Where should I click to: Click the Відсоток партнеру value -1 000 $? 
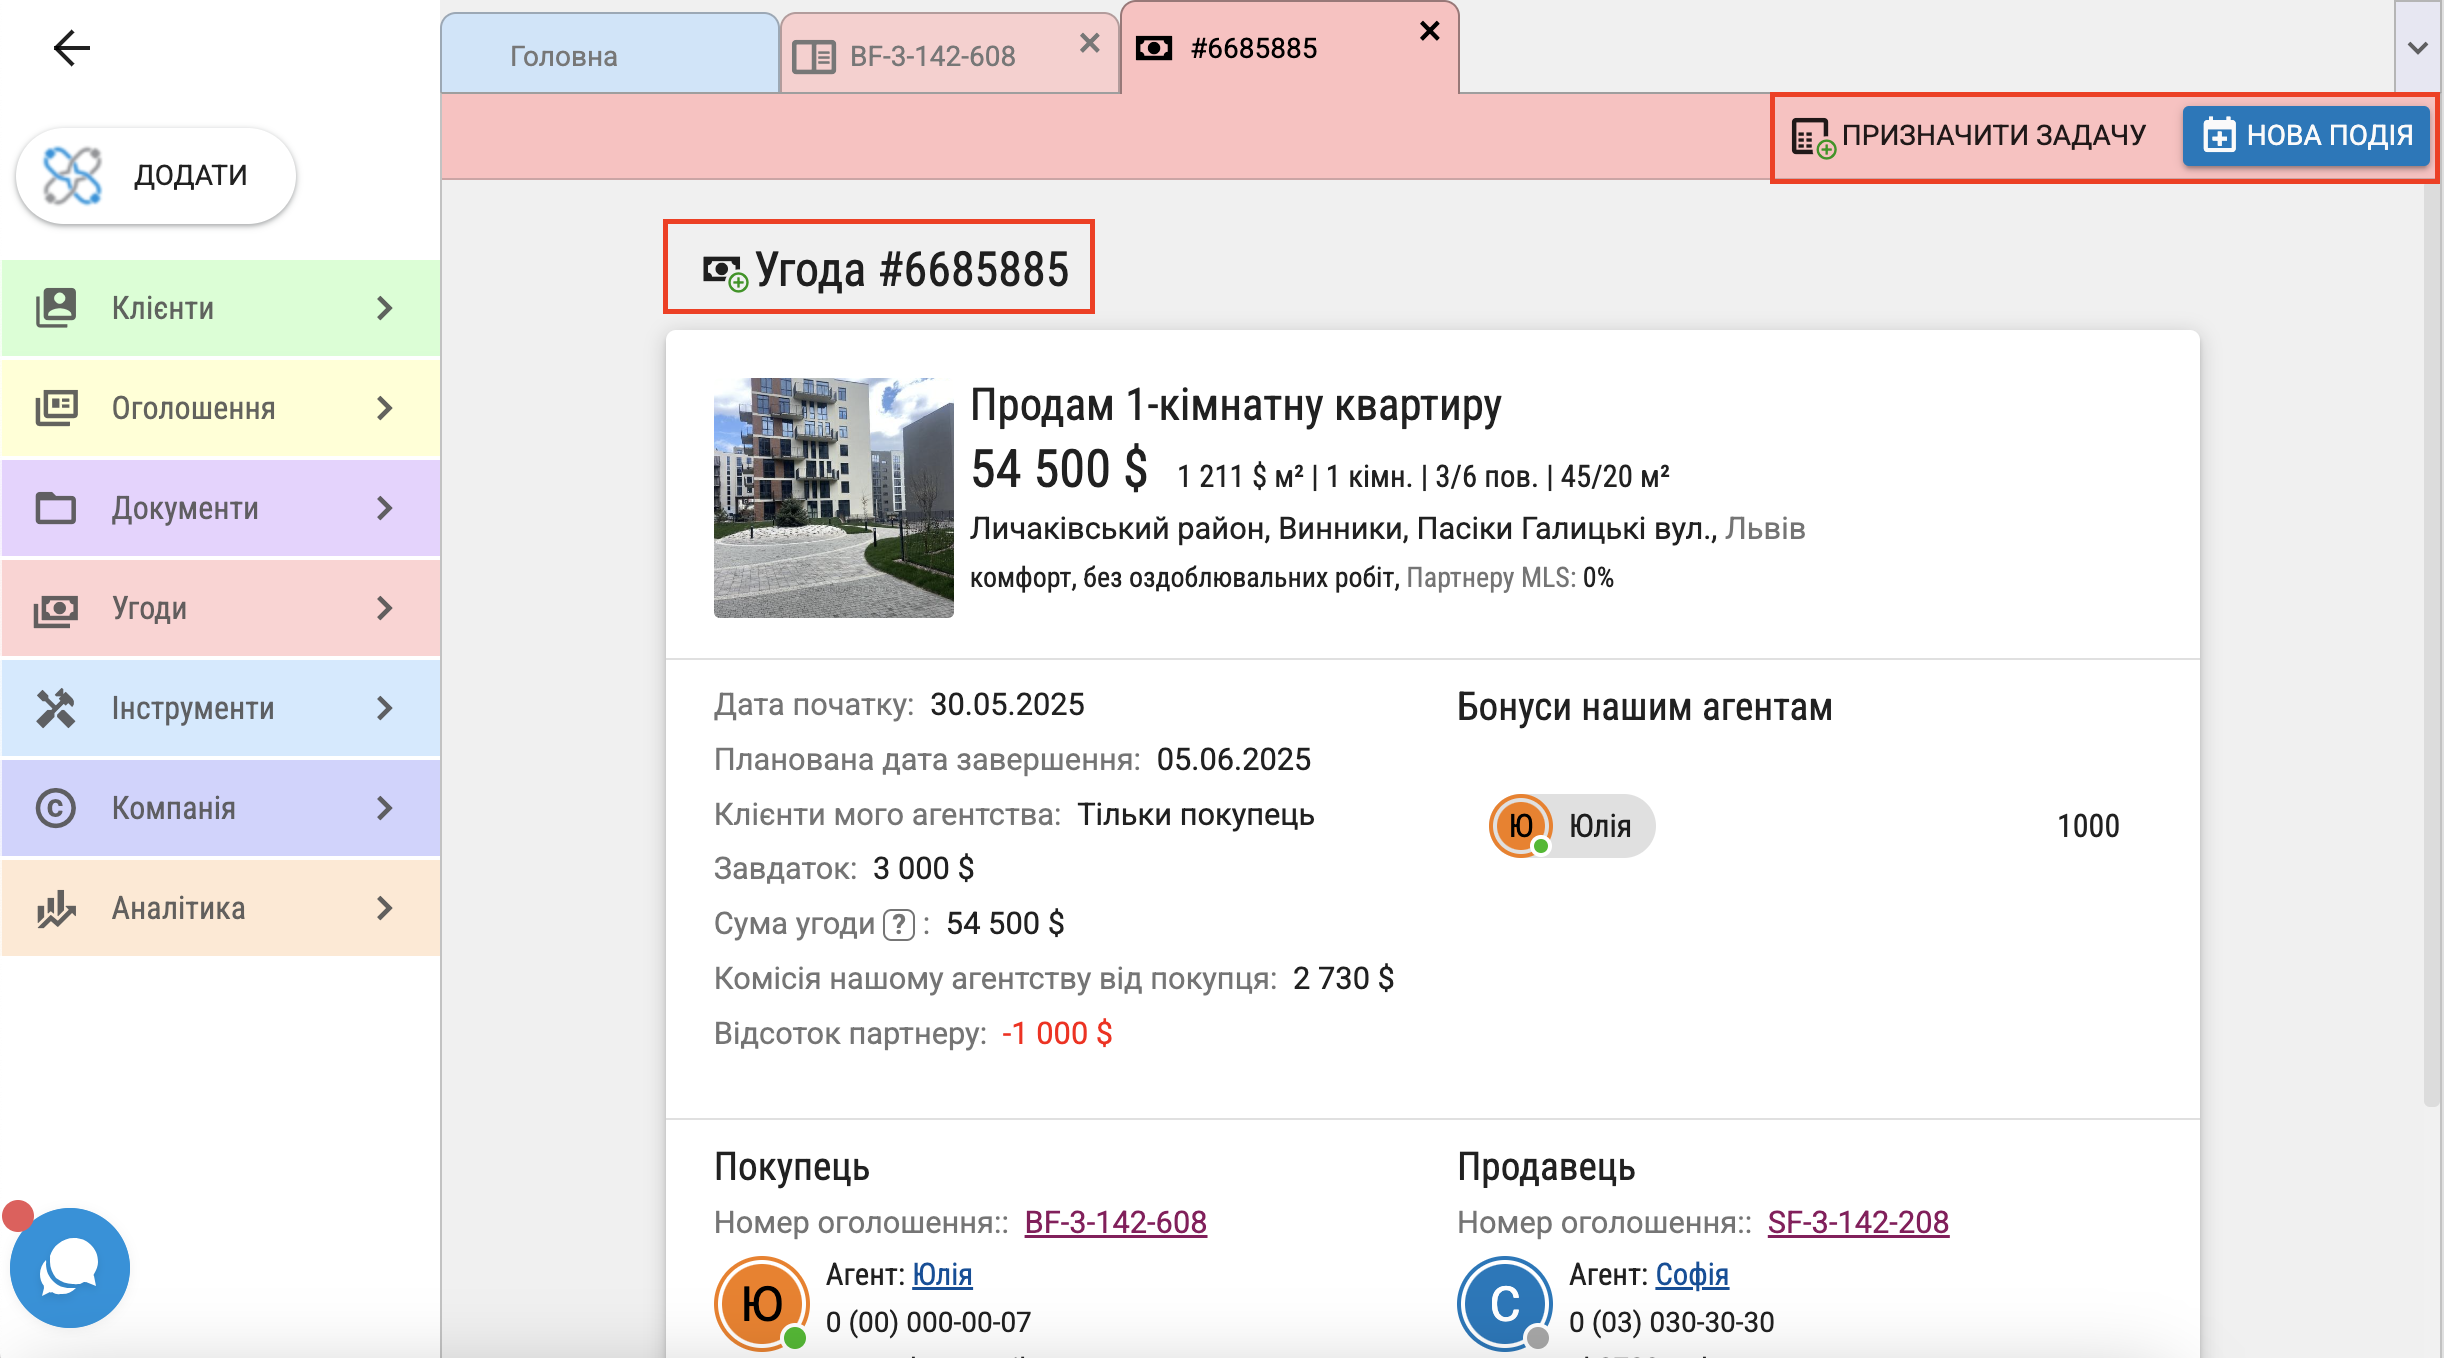pyautogui.click(x=1057, y=1033)
